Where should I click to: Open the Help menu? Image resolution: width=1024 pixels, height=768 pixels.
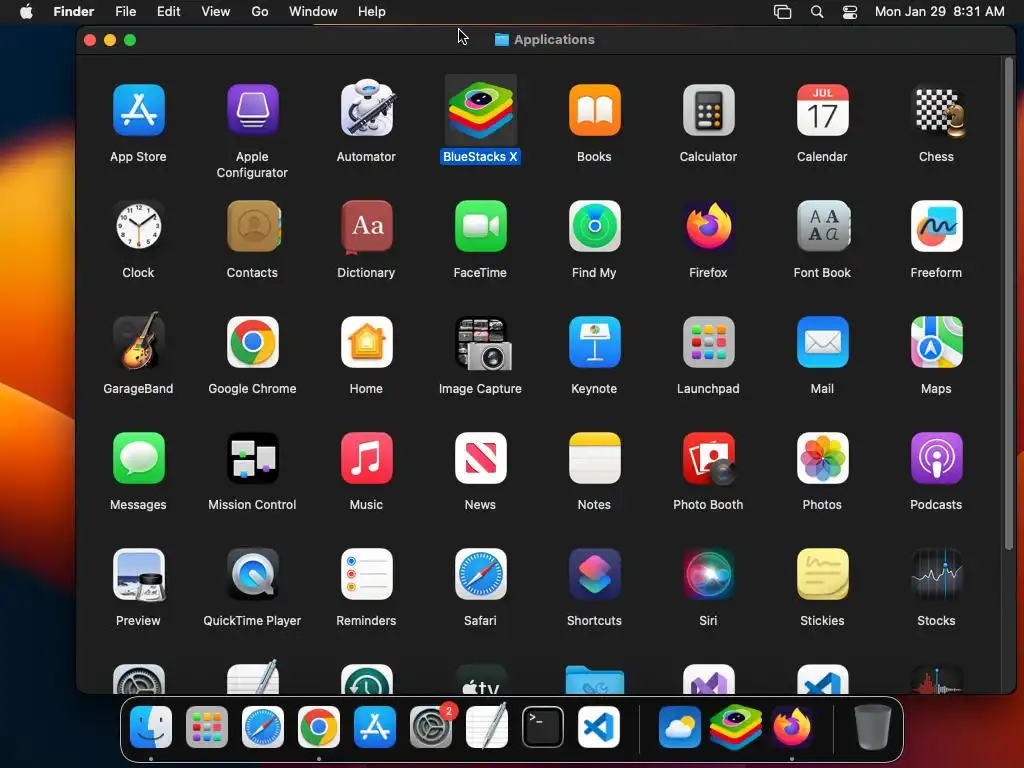pos(372,12)
